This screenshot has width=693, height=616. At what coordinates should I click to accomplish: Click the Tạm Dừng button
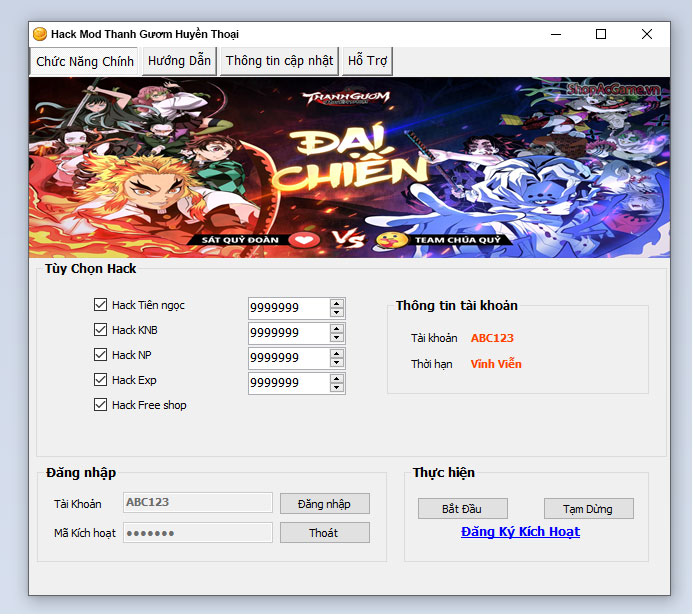(x=588, y=509)
